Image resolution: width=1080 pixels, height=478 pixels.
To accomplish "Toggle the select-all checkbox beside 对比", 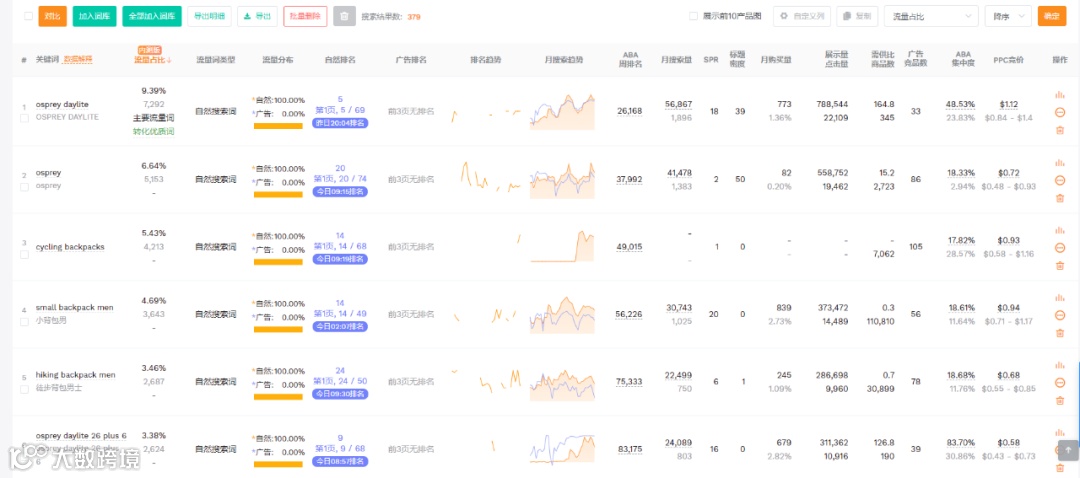I will tap(28, 16).
